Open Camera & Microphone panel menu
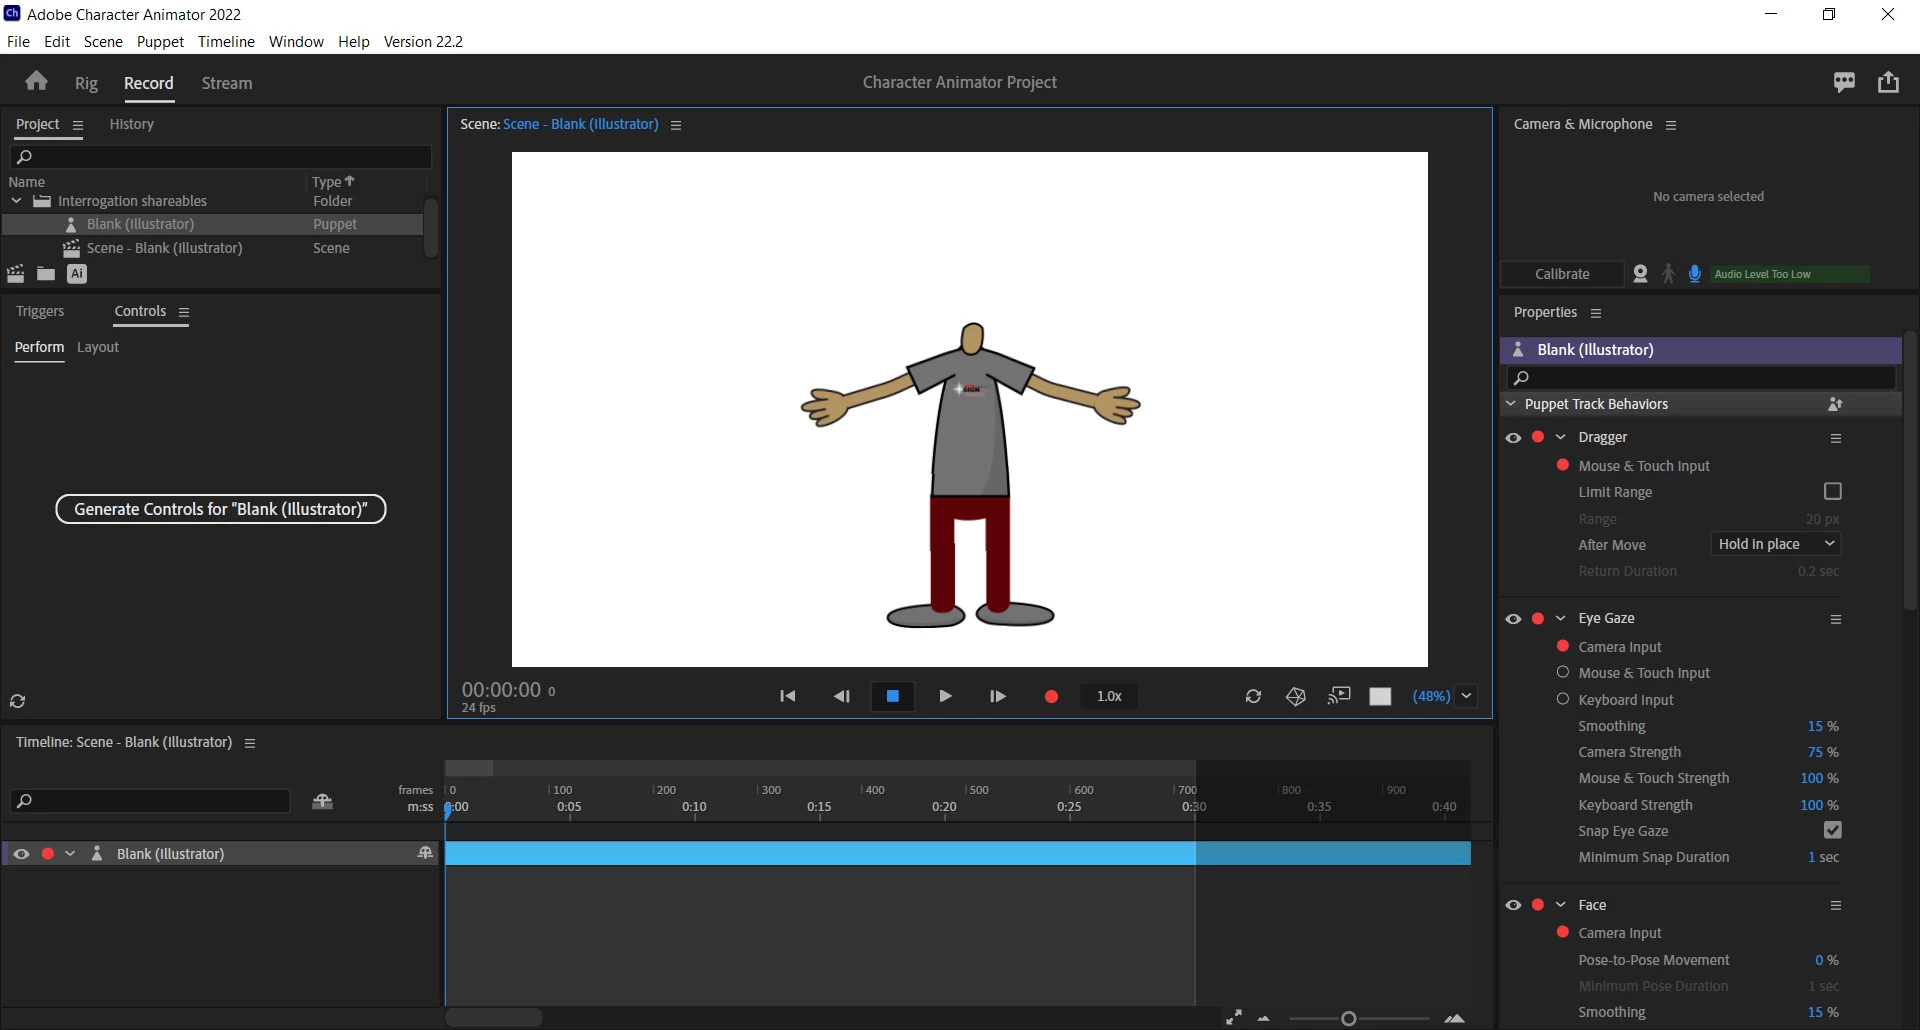 (1671, 125)
